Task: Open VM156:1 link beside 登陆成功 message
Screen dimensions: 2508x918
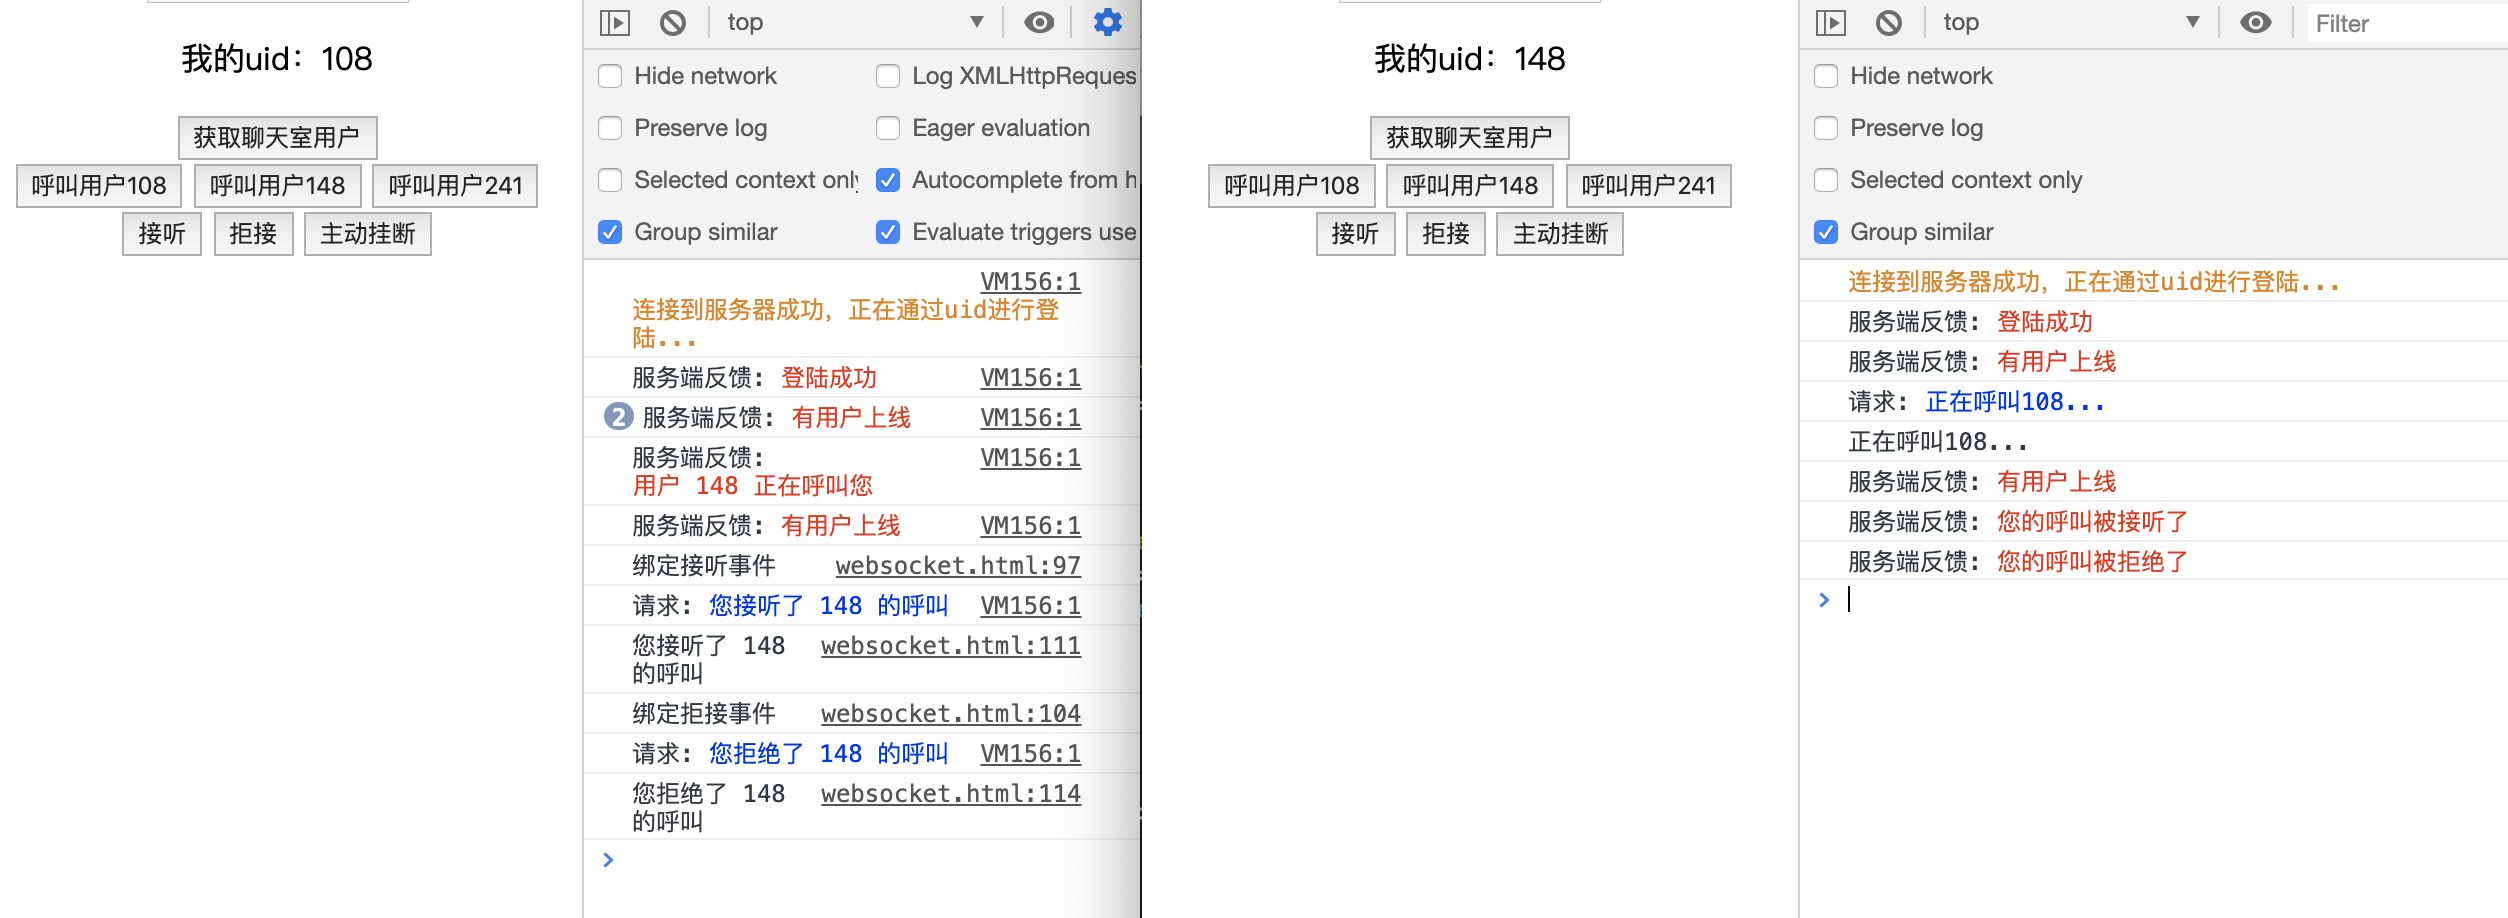Action: (1030, 378)
